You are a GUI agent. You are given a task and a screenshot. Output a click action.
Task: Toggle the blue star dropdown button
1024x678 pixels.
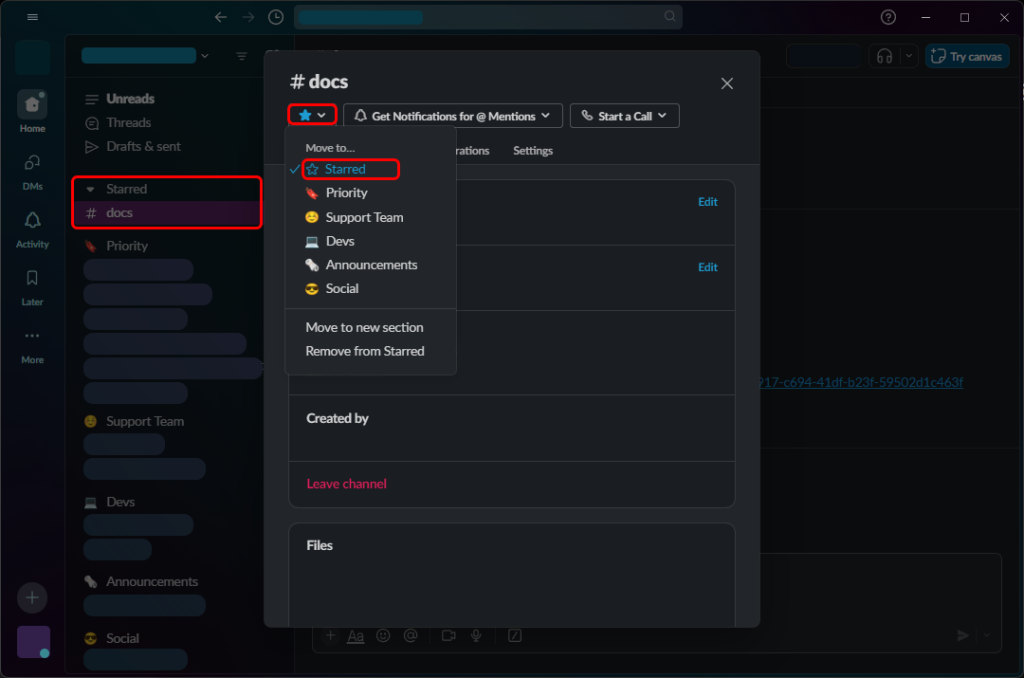(x=312, y=116)
